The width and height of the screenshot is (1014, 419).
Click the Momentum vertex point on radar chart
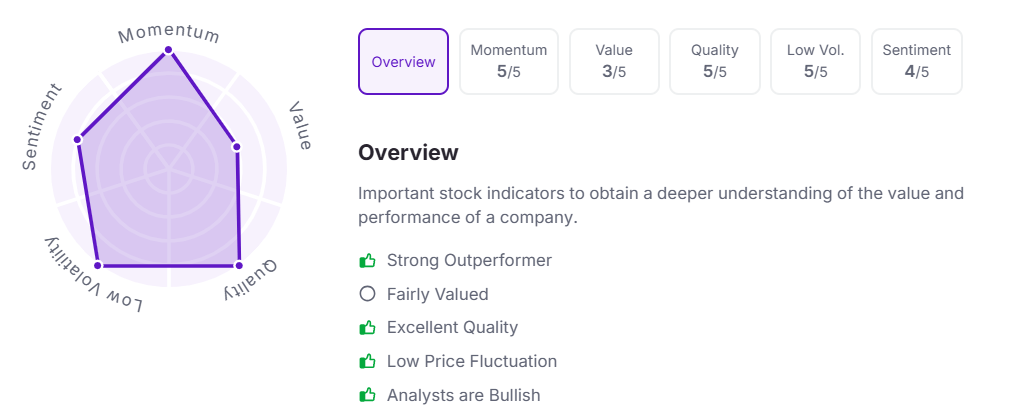[168, 49]
